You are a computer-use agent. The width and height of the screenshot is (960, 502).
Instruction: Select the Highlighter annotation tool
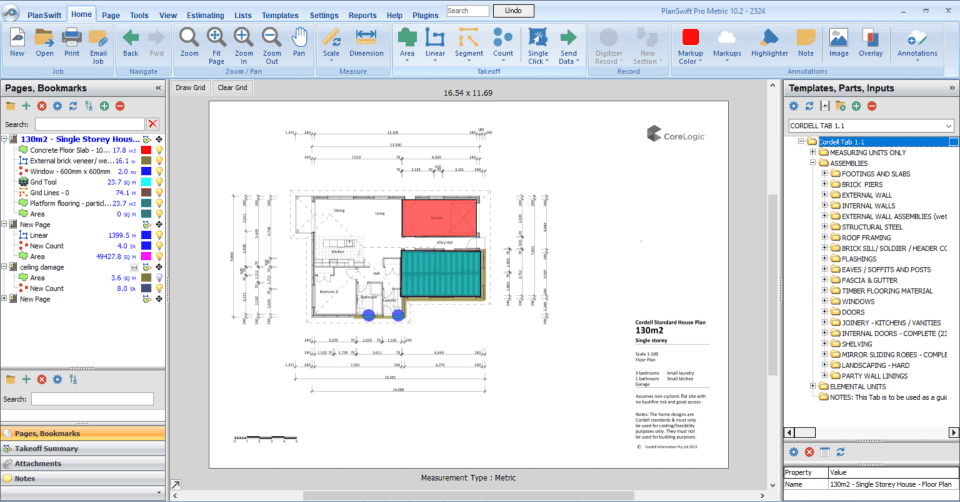point(770,43)
